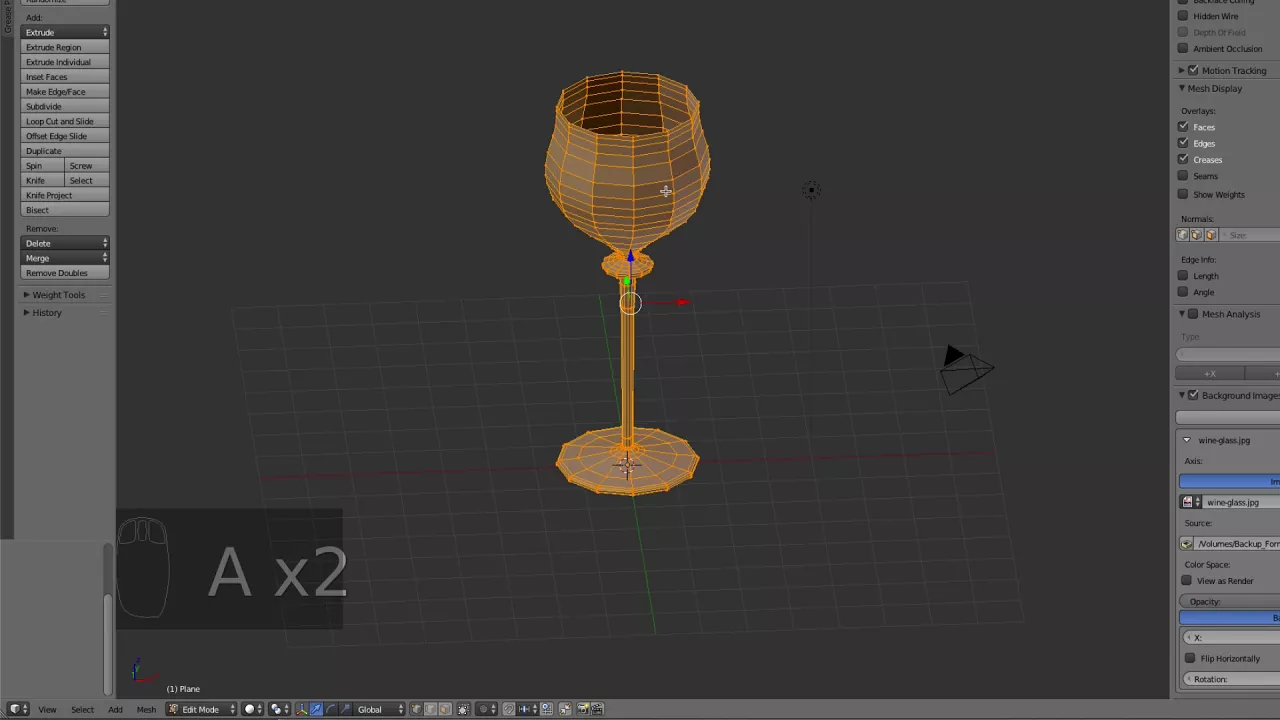Click the background image X offset field
This screenshot has height=720, width=1280.
[x=1230, y=637]
